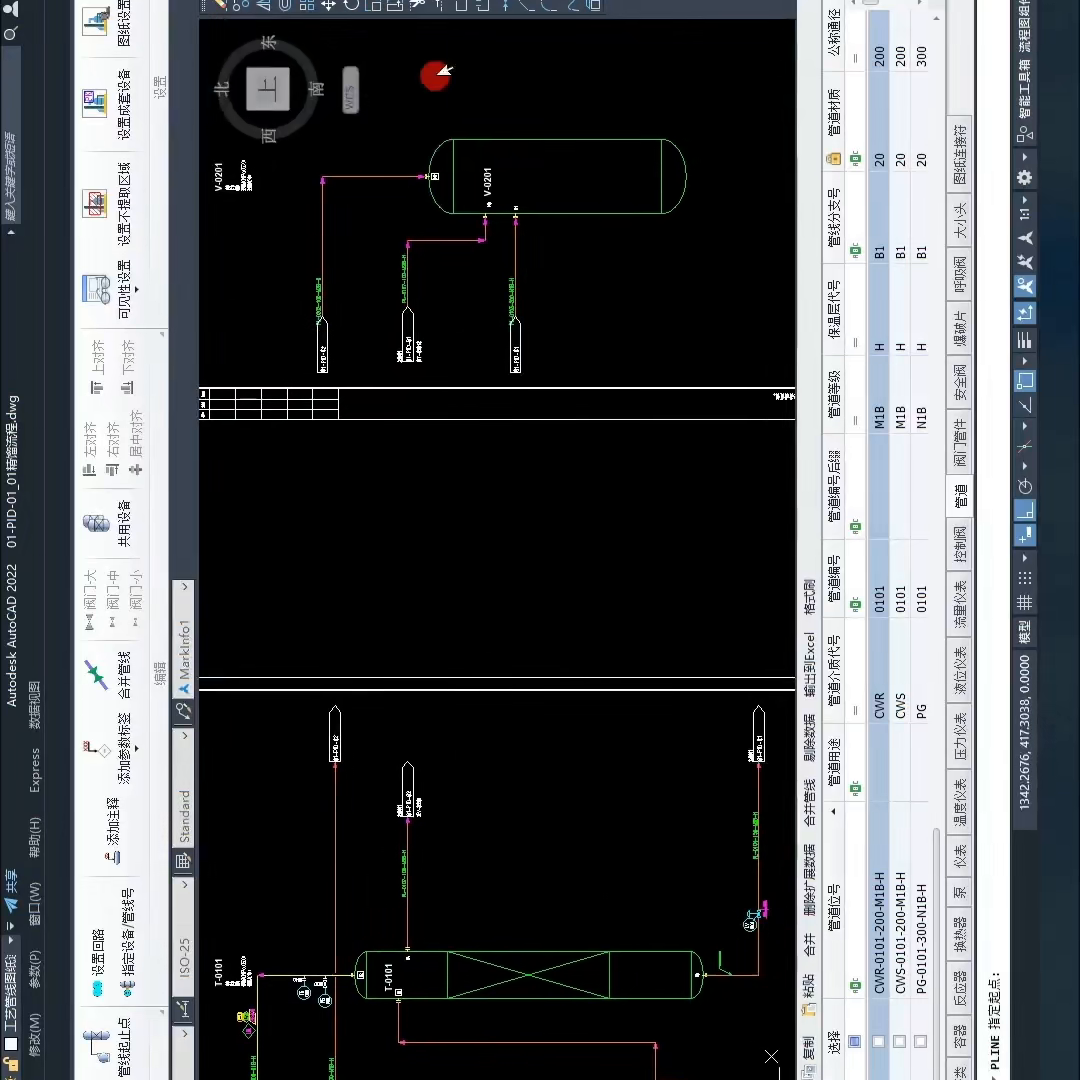Toggle polar tracking in status bar
The width and height of the screenshot is (1080, 1080).
coord(1024,486)
